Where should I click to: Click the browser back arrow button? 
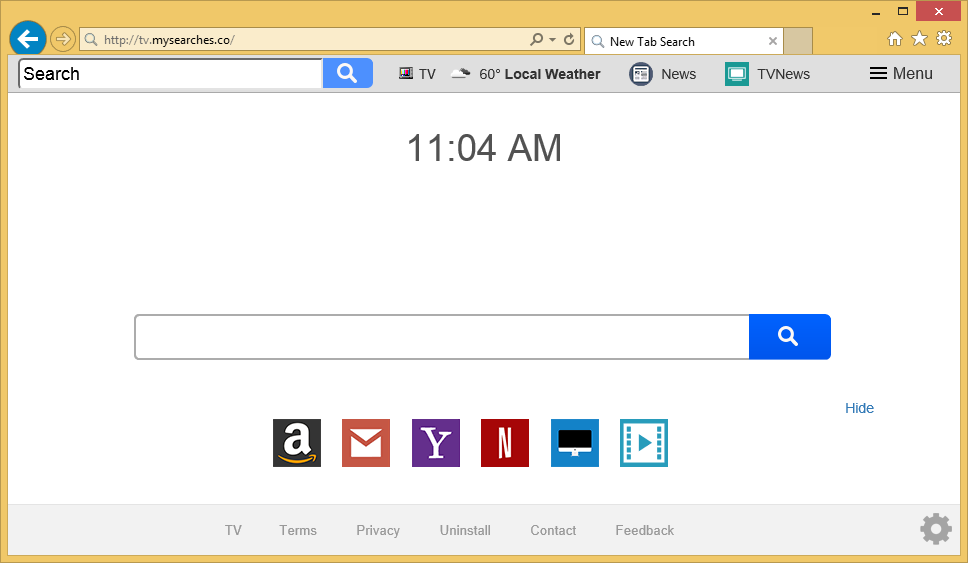(x=28, y=39)
